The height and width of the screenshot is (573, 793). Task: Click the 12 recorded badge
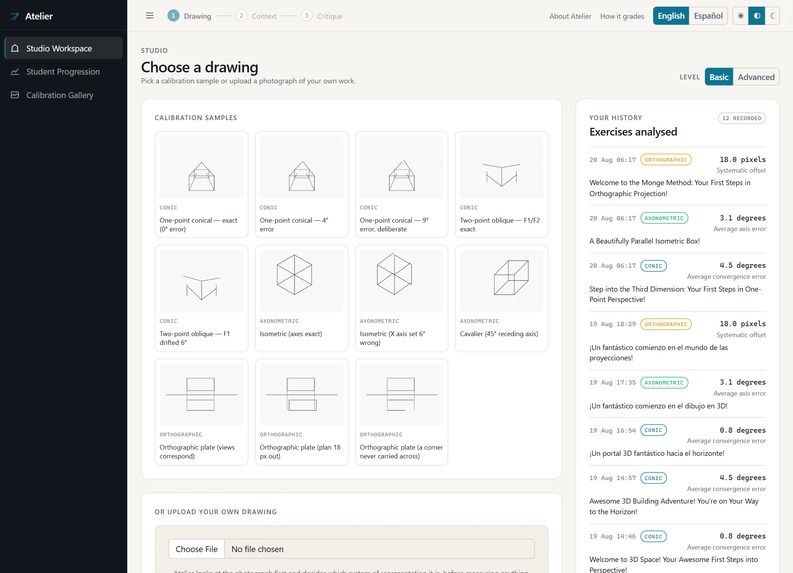pos(741,118)
